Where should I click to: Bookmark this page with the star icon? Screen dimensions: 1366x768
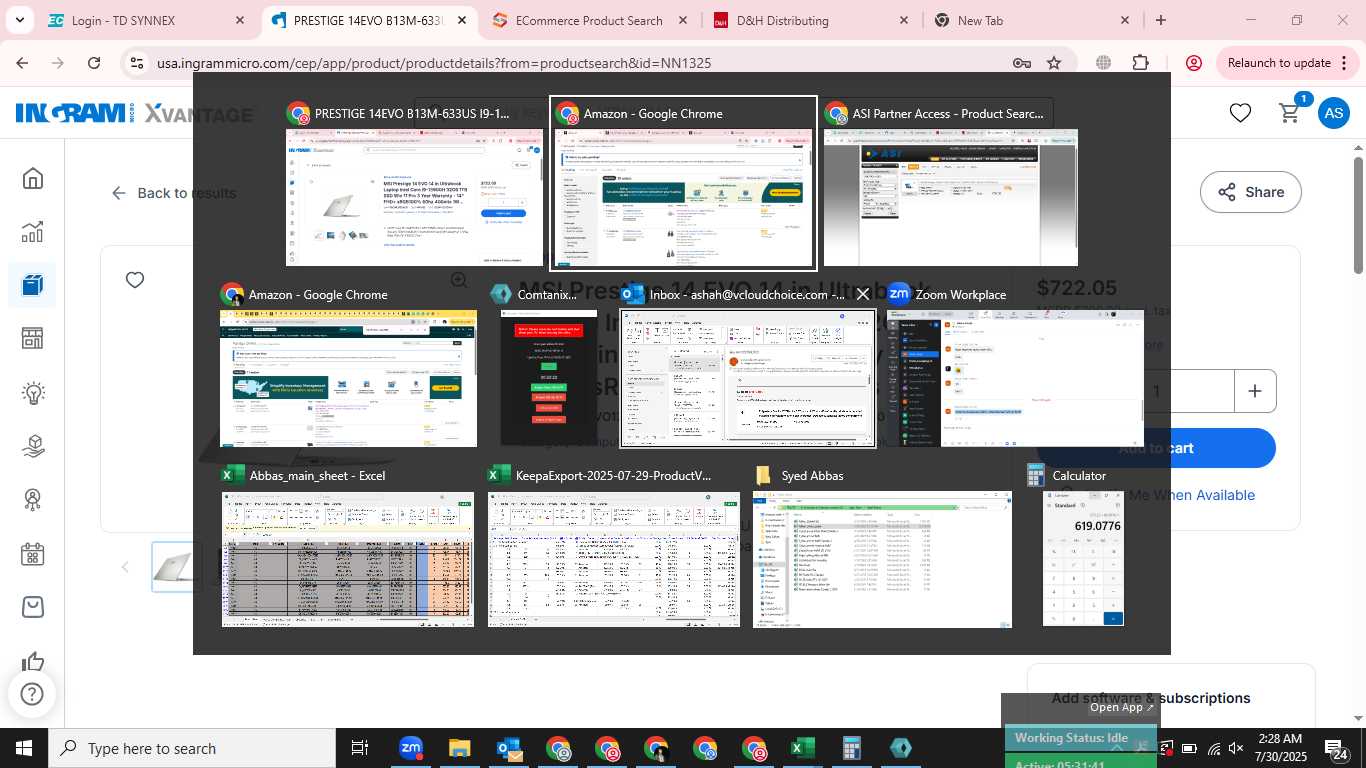point(1054,63)
